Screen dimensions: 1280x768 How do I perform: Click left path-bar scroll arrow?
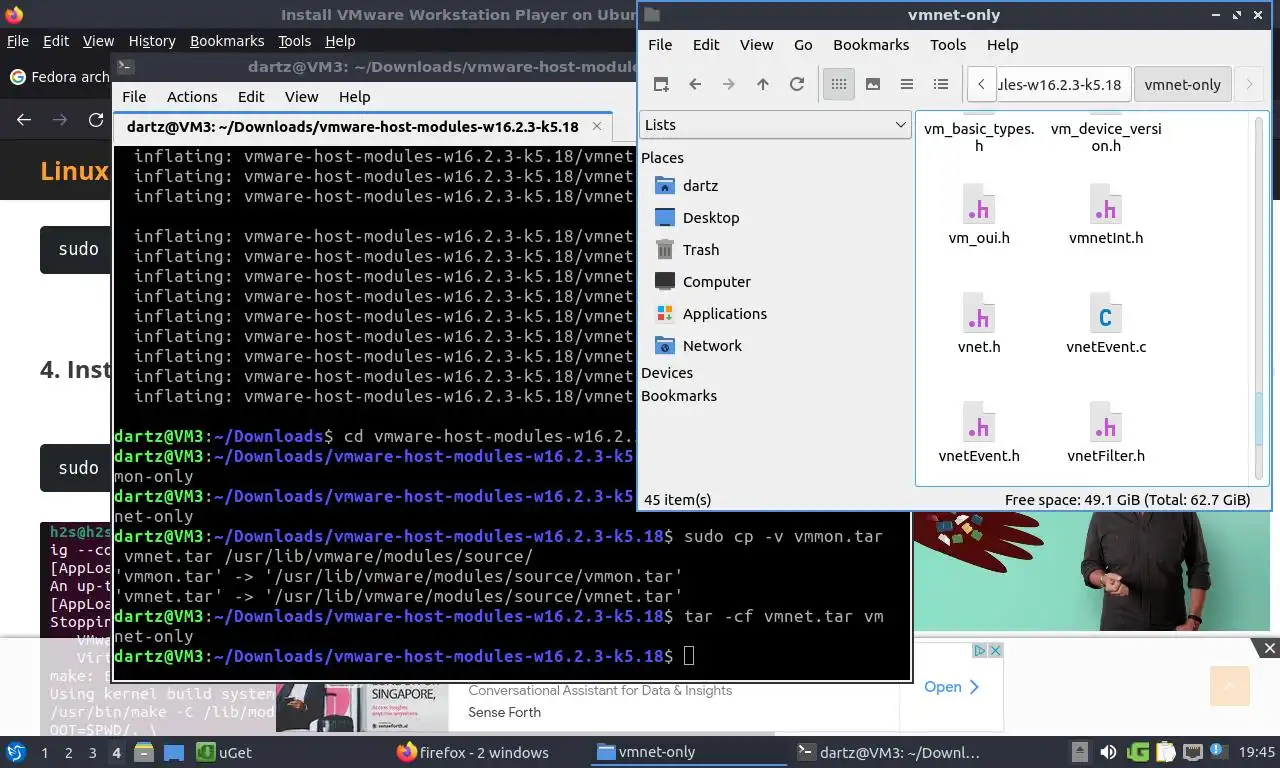(982, 84)
